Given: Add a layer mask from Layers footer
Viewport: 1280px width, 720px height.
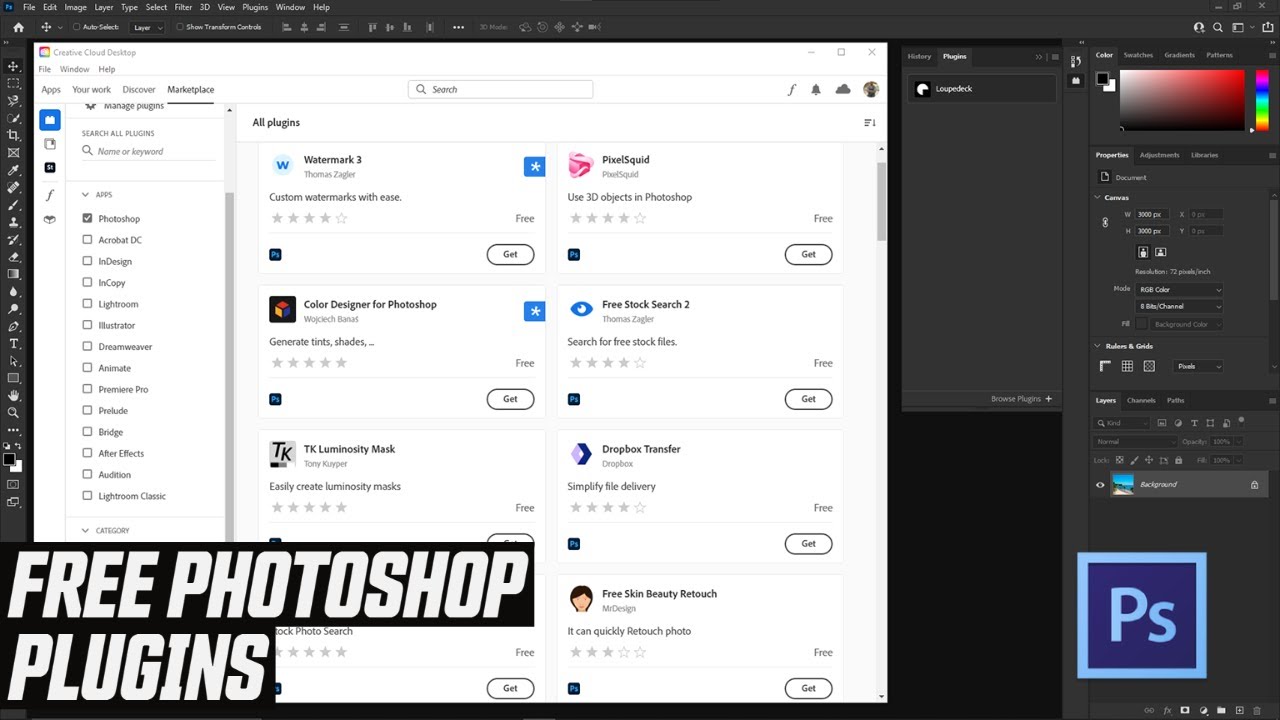Looking at the screenshot, I should [1185, 710].
